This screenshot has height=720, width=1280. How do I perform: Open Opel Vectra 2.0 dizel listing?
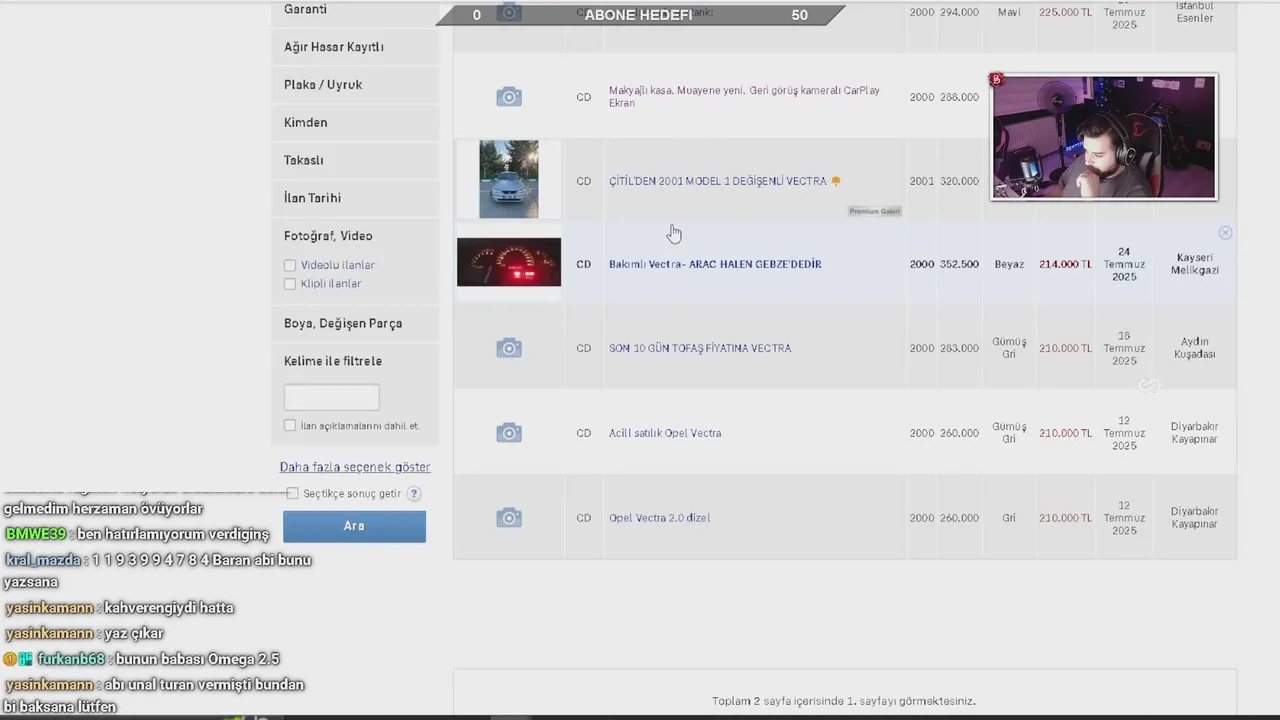tap(659, 518)
